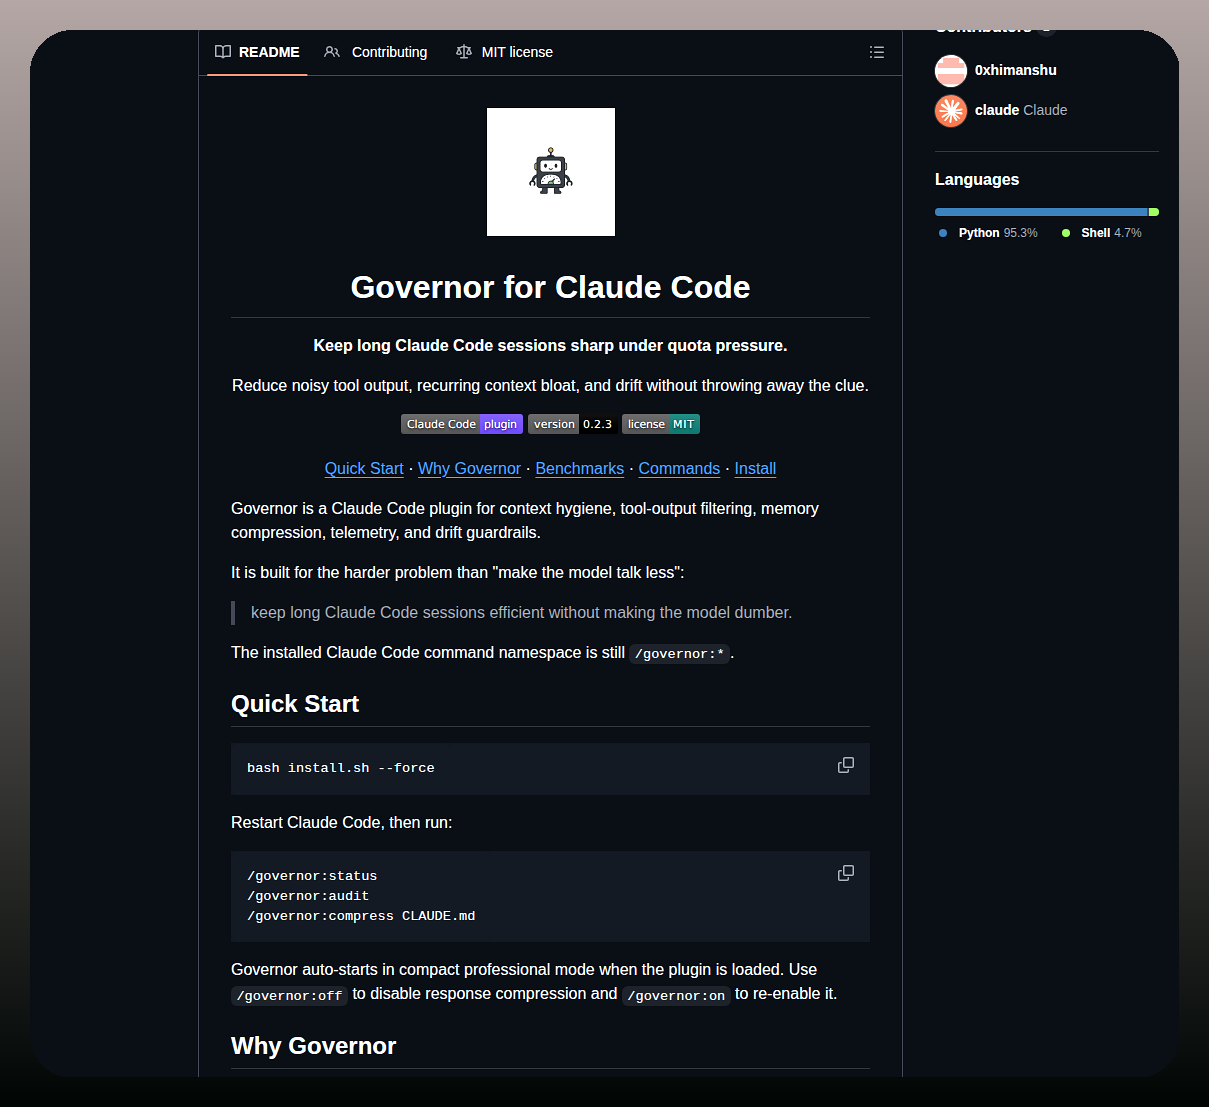Click the /governor:on inline code
The height and width of the screenshot is (1107, 1209).
676,995
